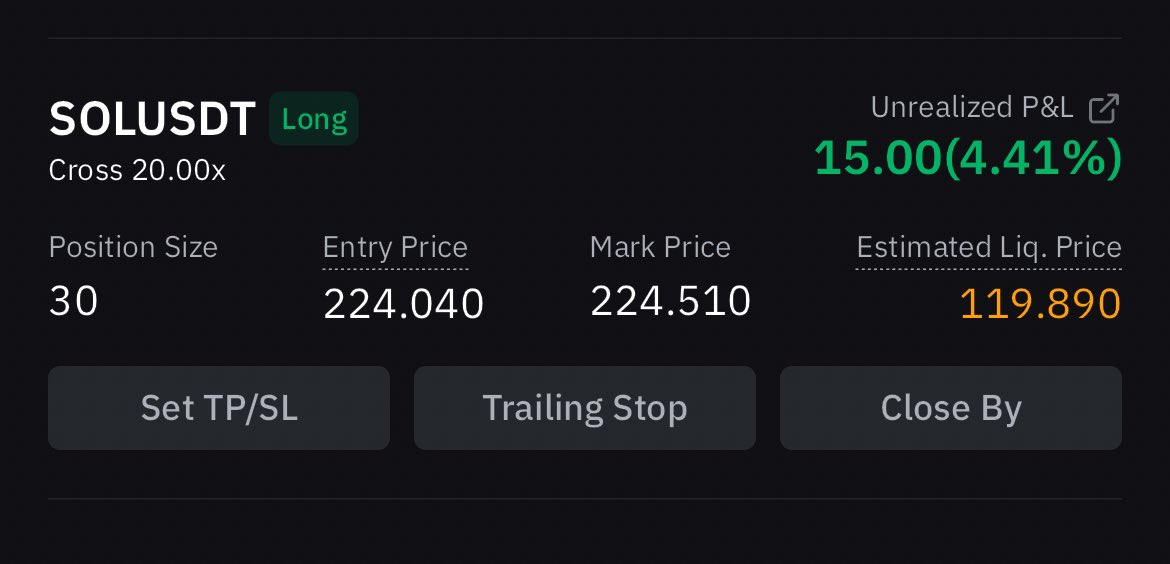Configure a Trailing Stop
The image size is (1170, 564).
pyautogui.click(x=585, y=407)
